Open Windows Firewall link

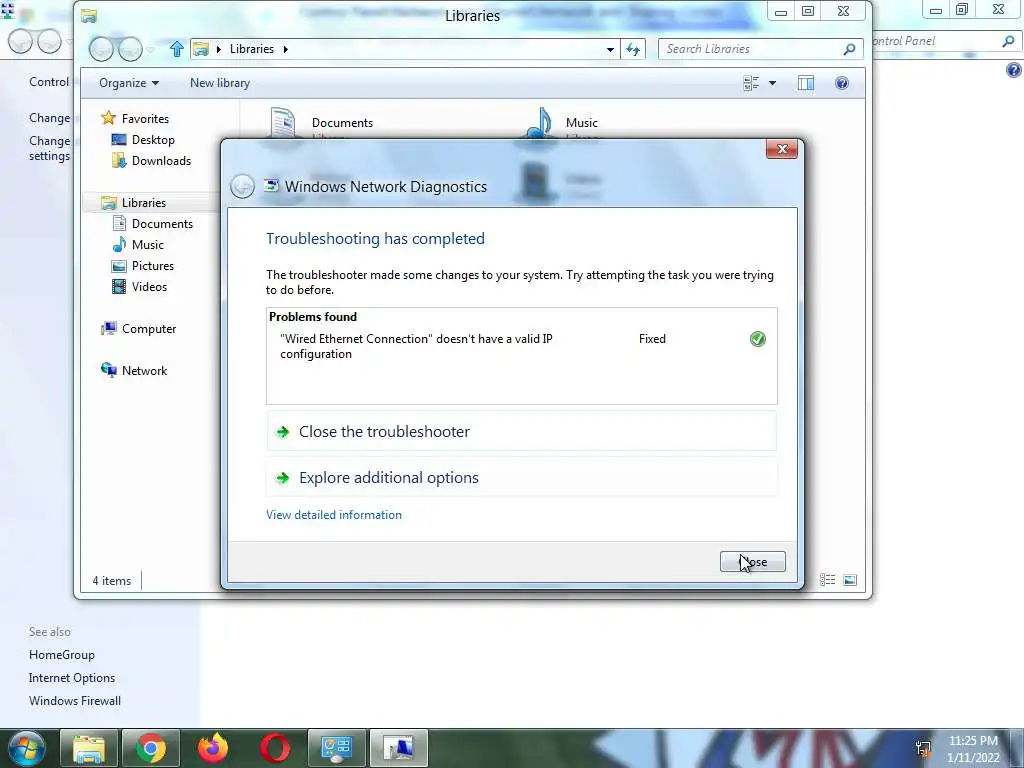74,701
